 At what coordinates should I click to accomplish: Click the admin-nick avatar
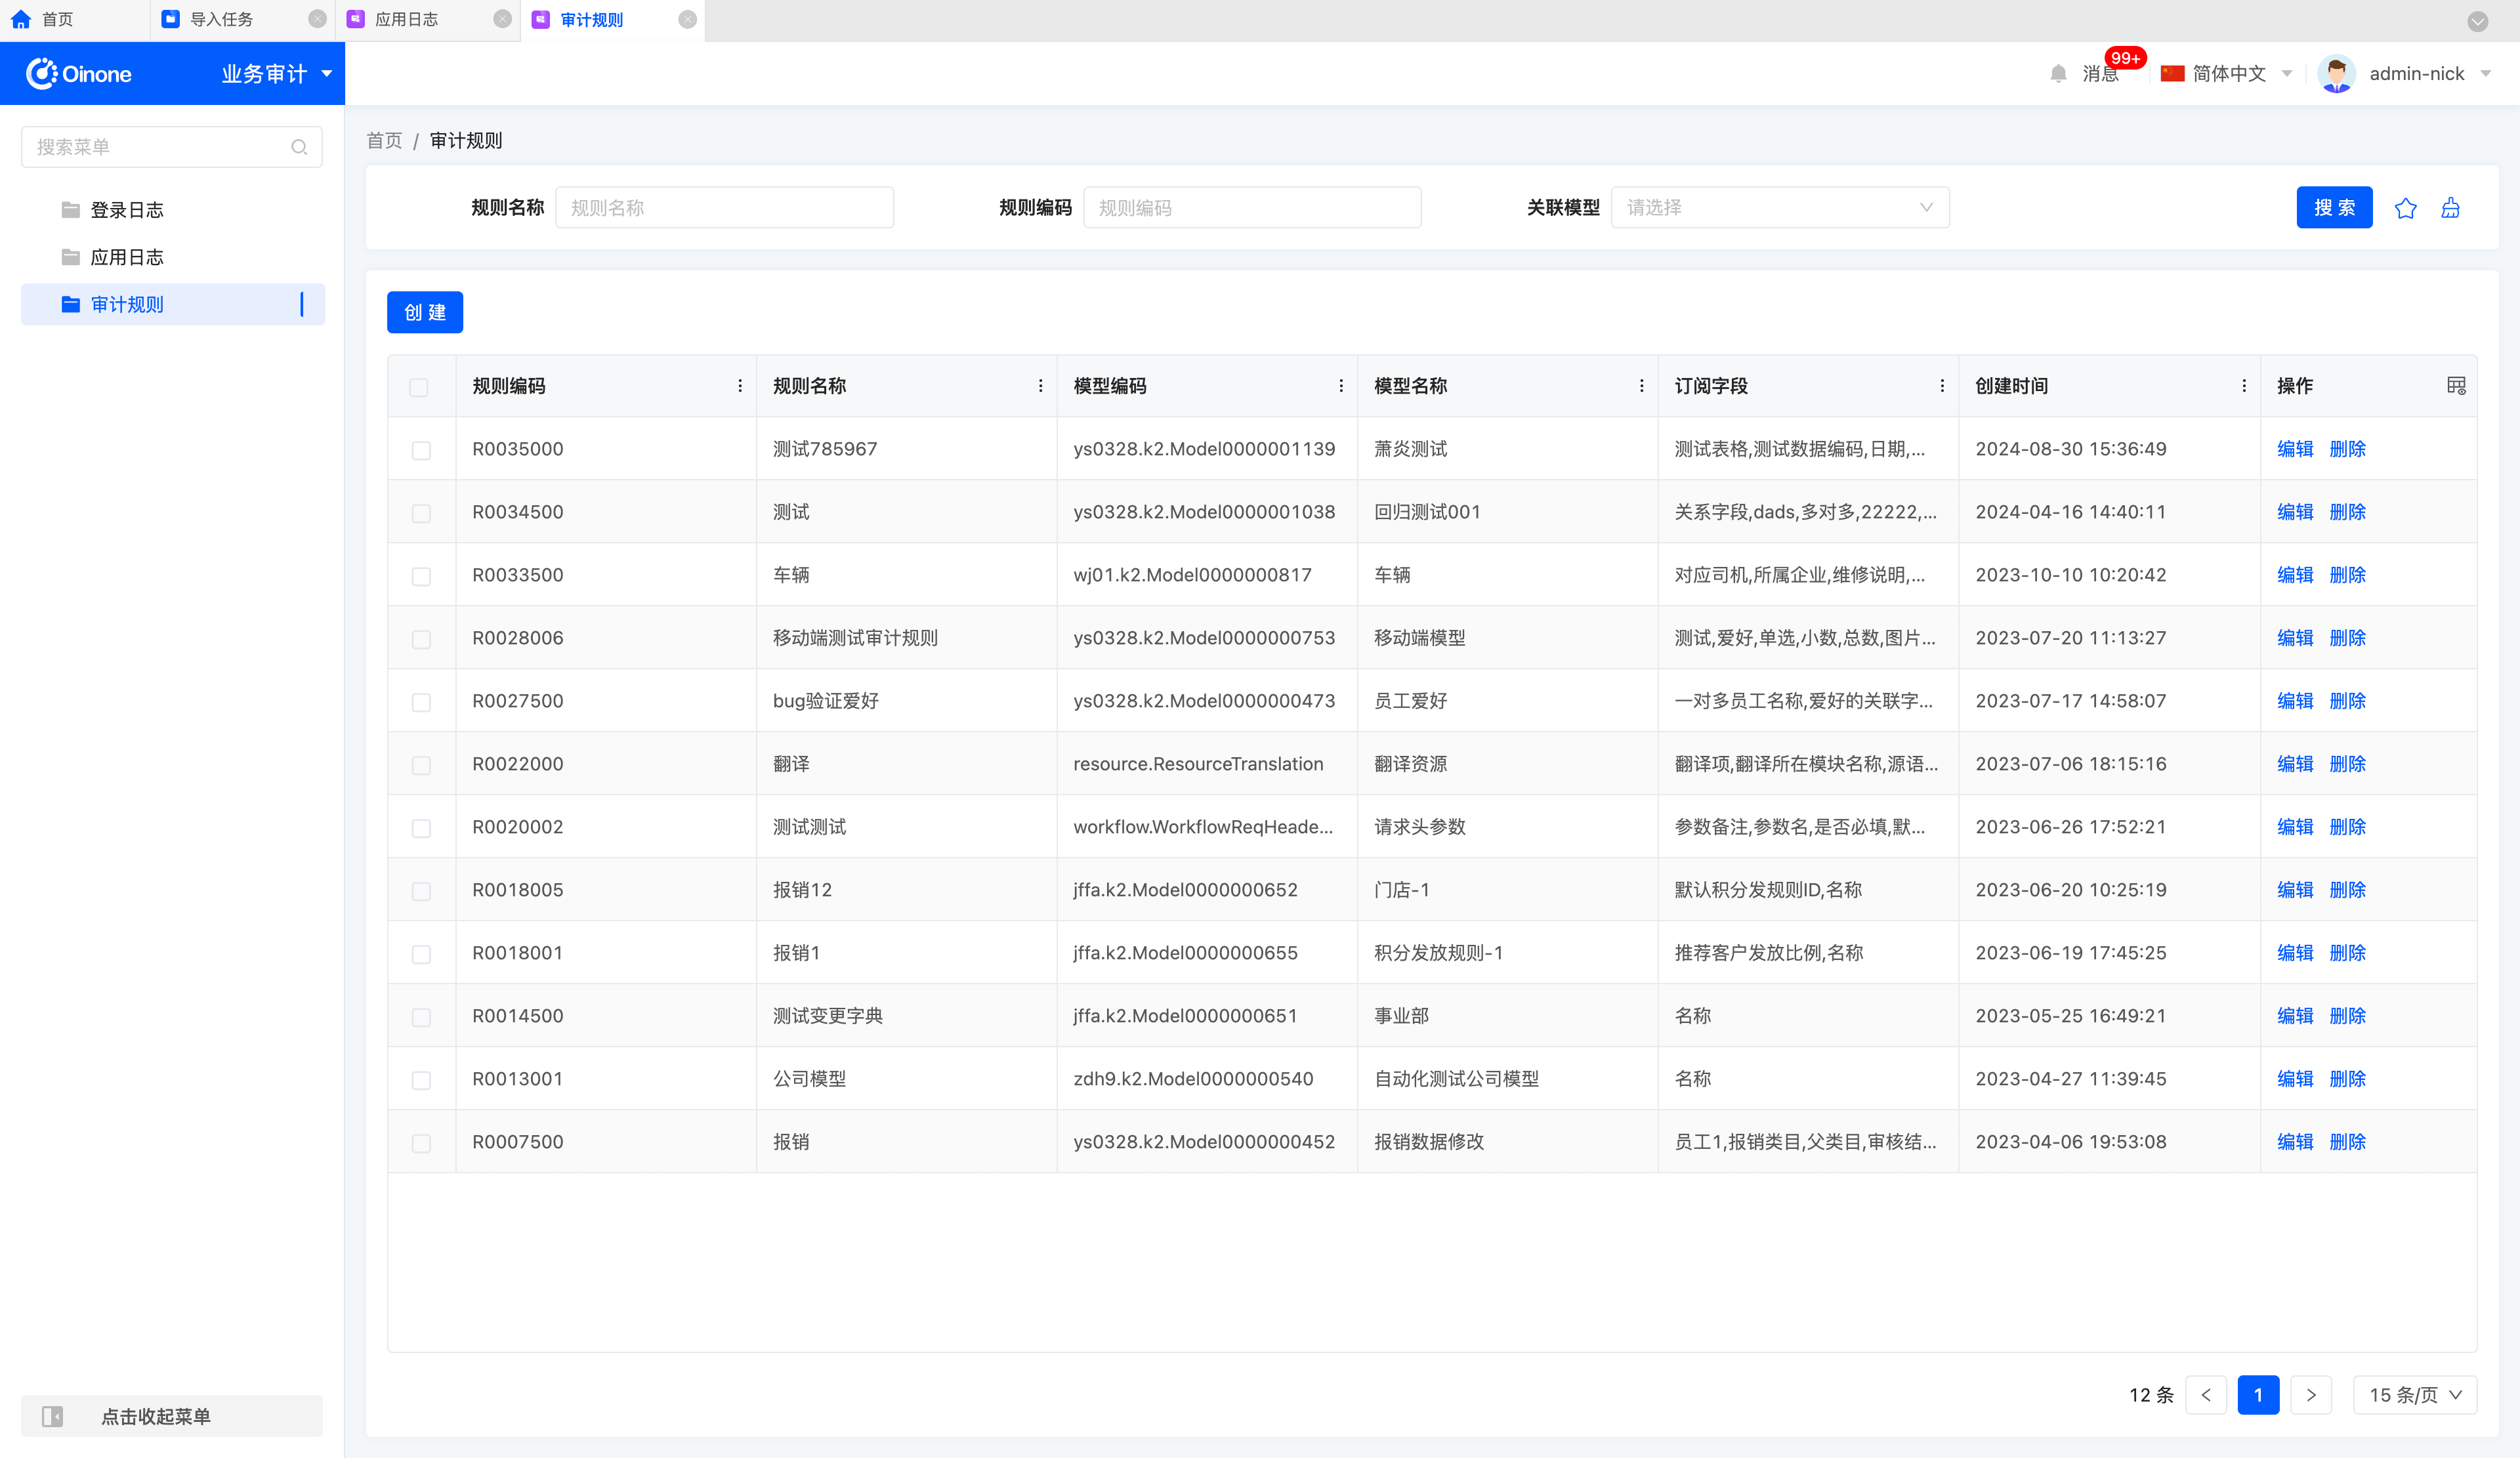2336,73
